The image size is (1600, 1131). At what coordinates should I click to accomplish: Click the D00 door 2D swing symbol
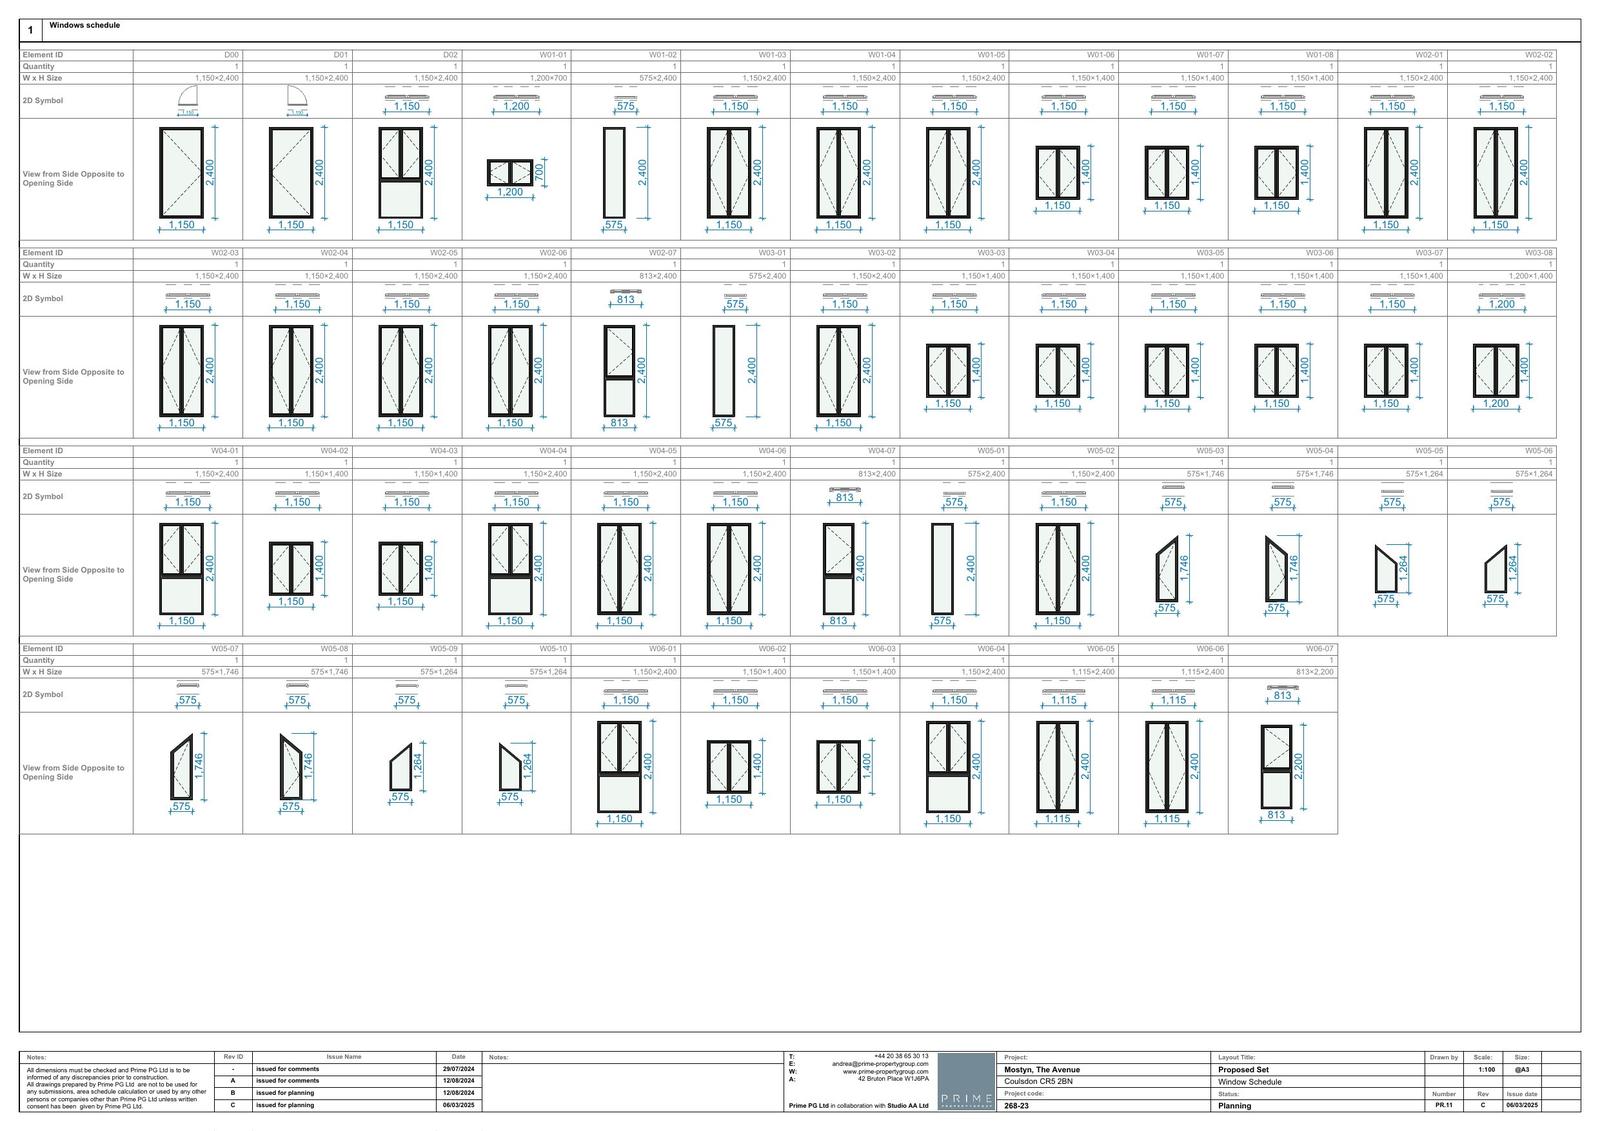click(188, 99)
